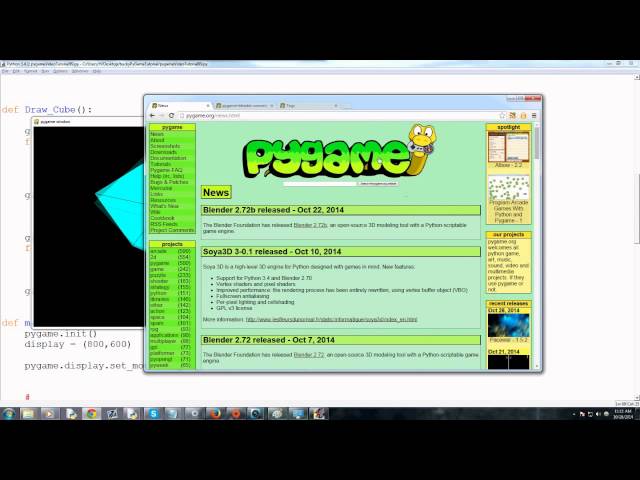640x480 pixels.
Task: Open the Albow spotlight thumbnail
Action: (509, 147)
